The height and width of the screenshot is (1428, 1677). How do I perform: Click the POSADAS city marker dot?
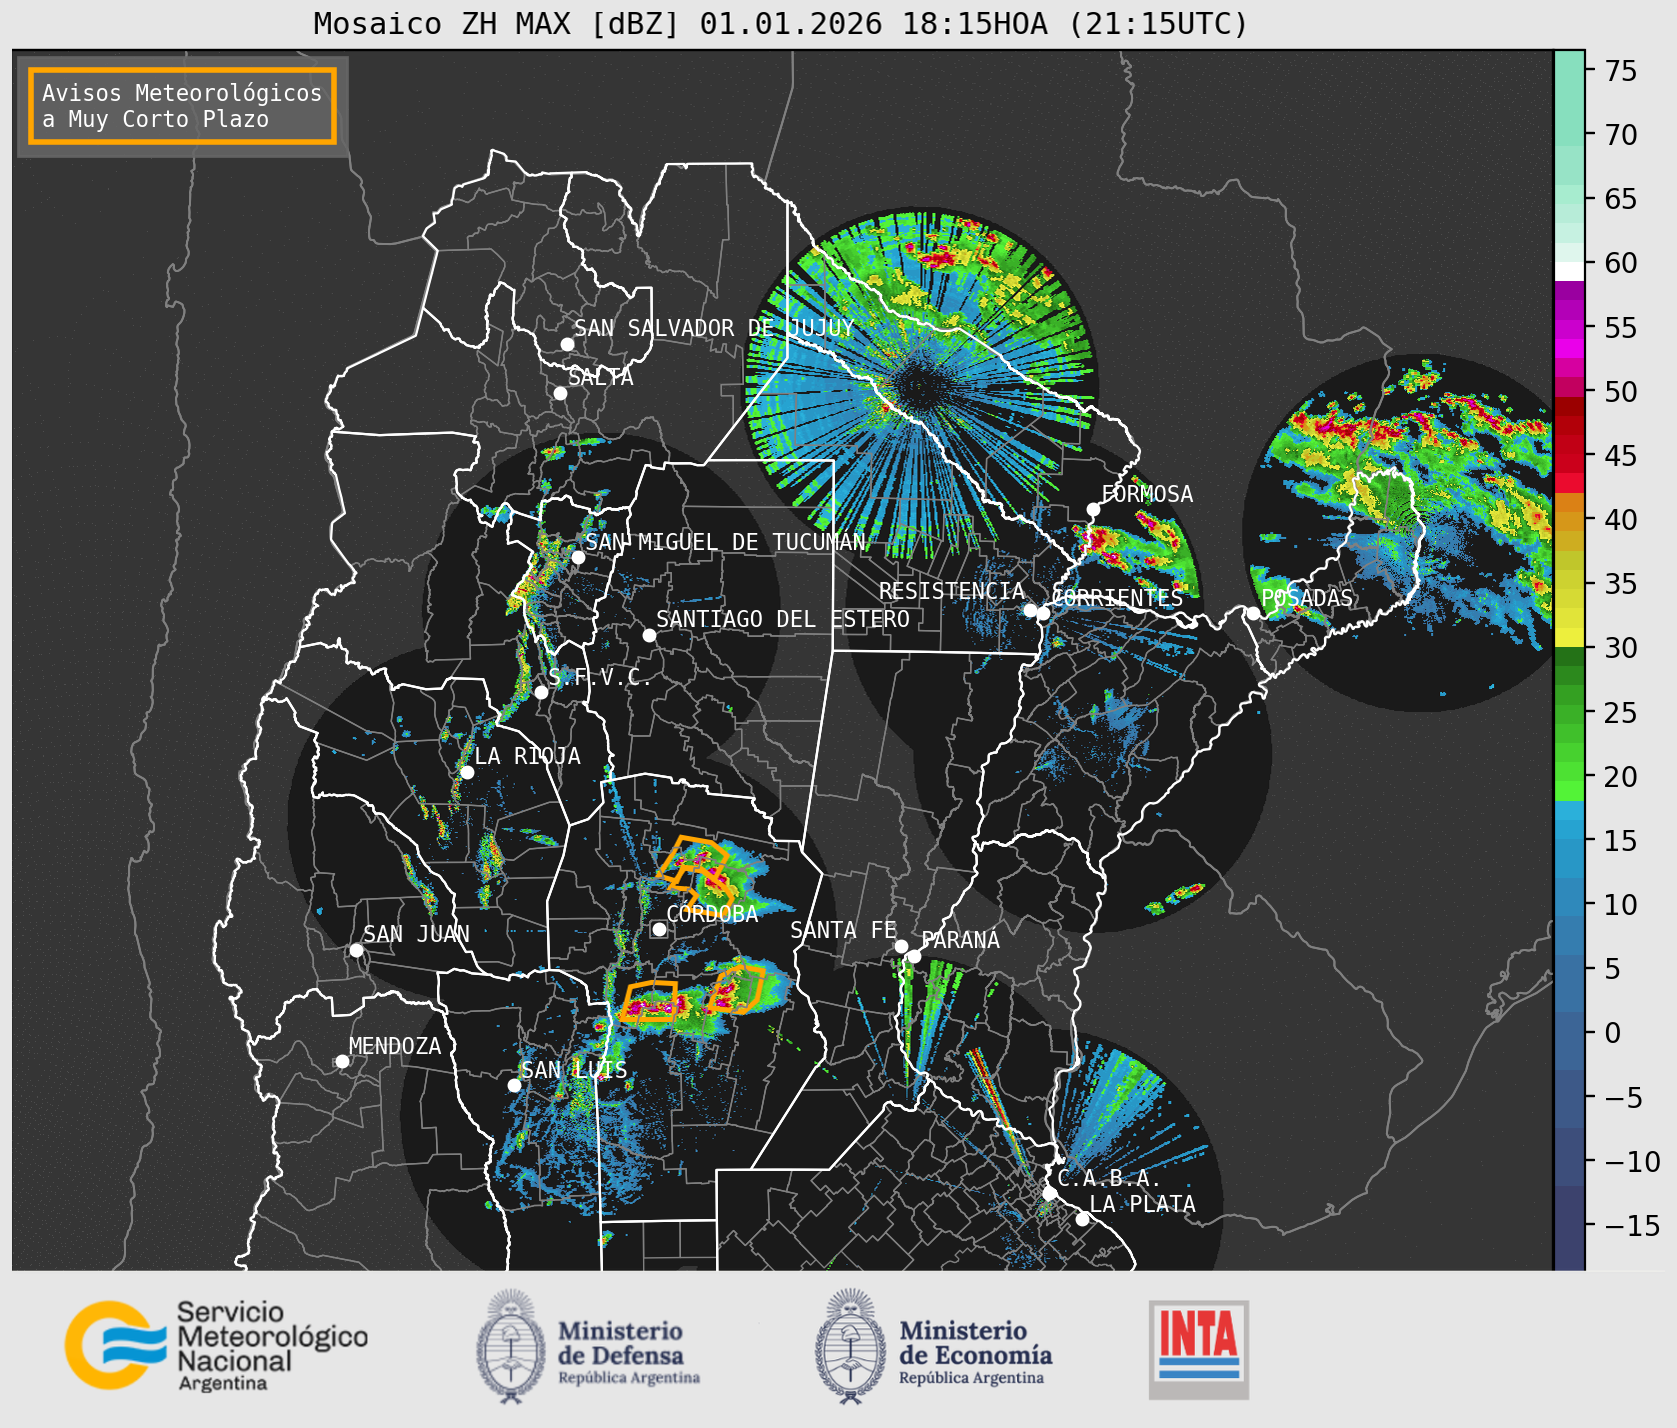(1253, 613)
